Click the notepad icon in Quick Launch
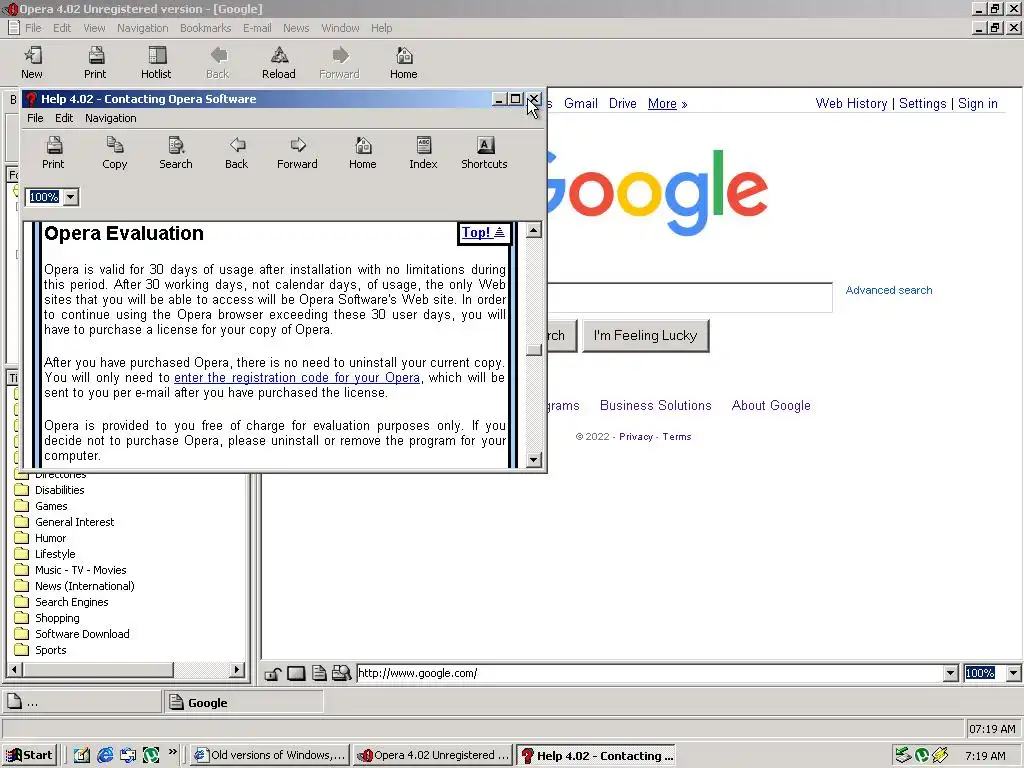 (x=82, y=756)
